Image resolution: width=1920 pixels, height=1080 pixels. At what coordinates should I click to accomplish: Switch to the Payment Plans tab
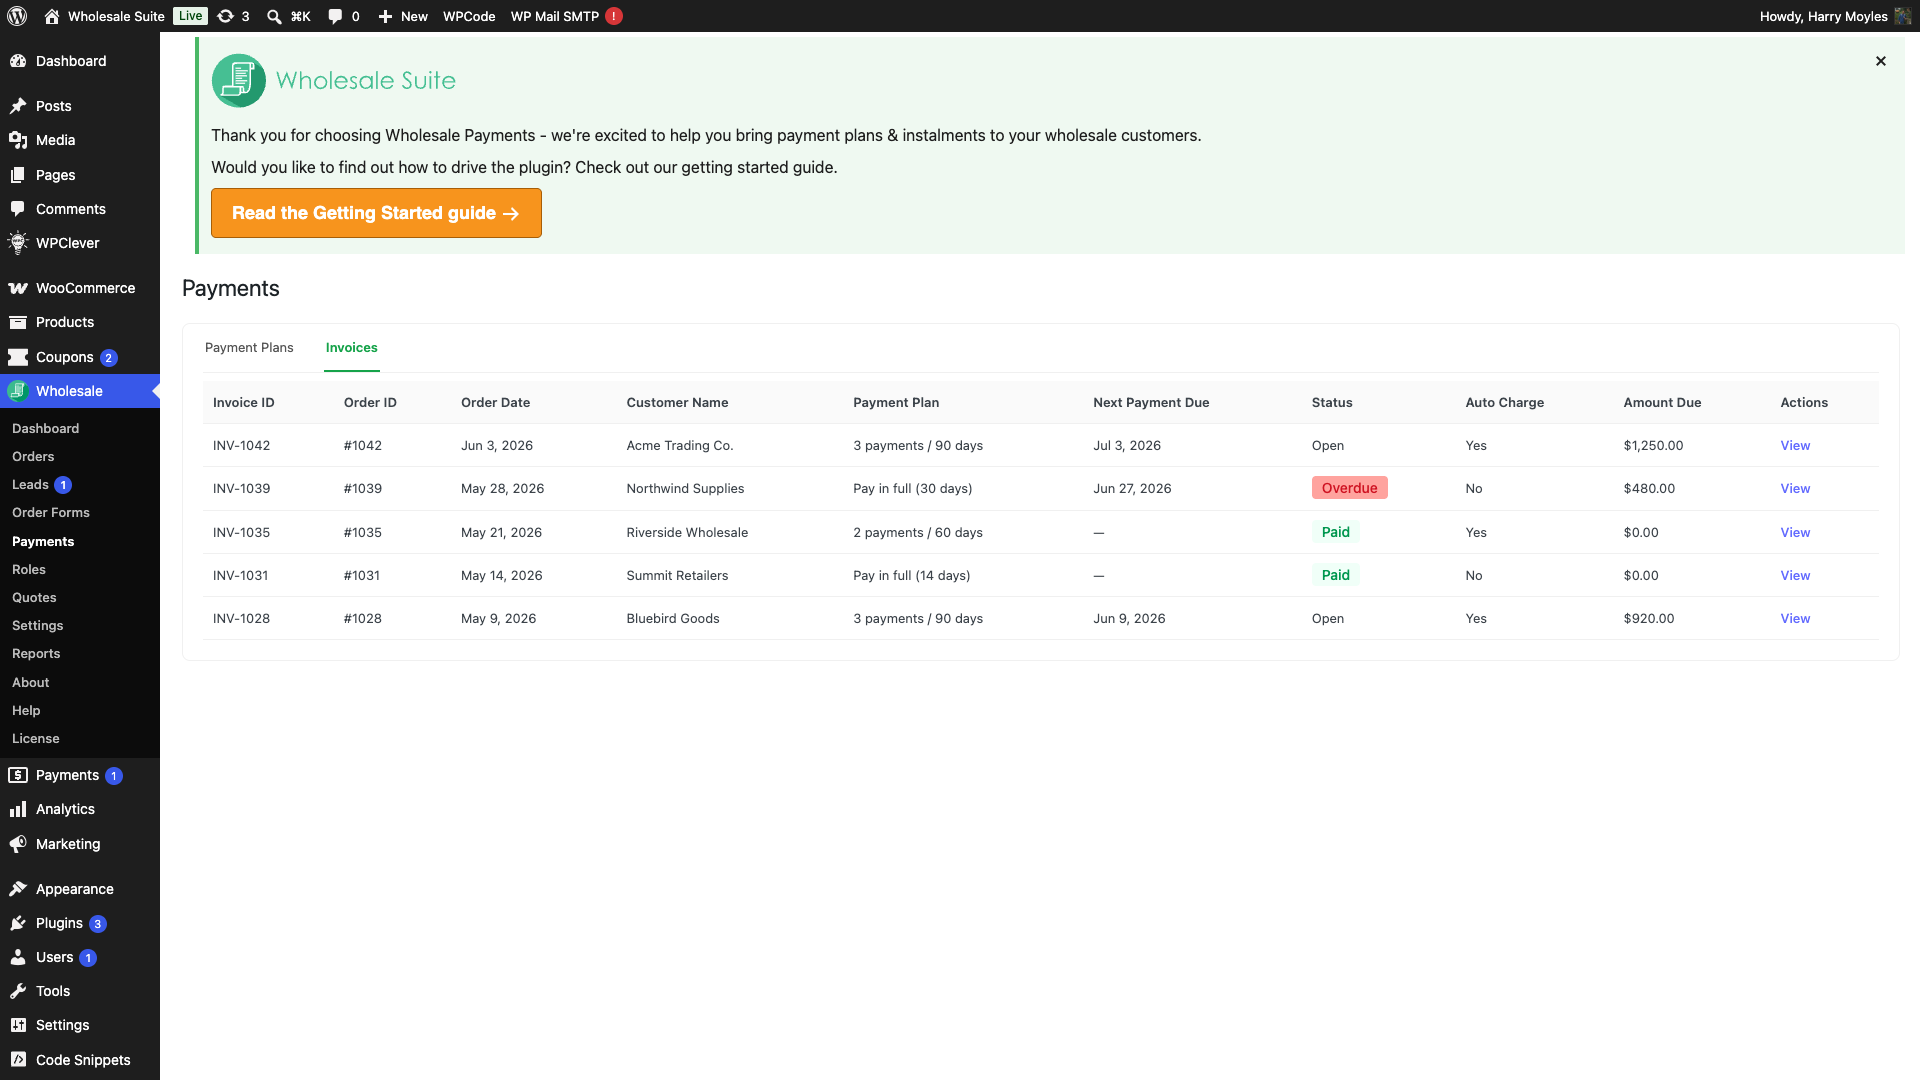coord(249,347)
